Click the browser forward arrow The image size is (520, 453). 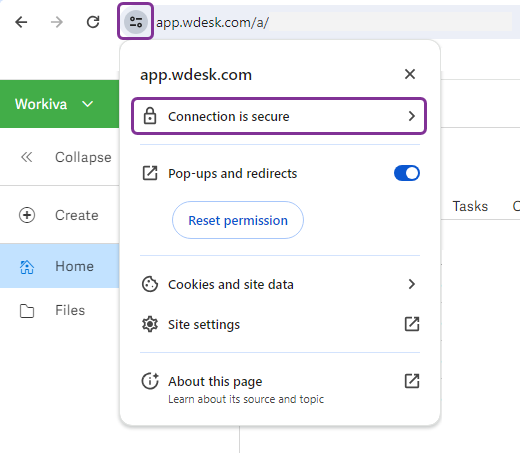click(x=57, y=22)
